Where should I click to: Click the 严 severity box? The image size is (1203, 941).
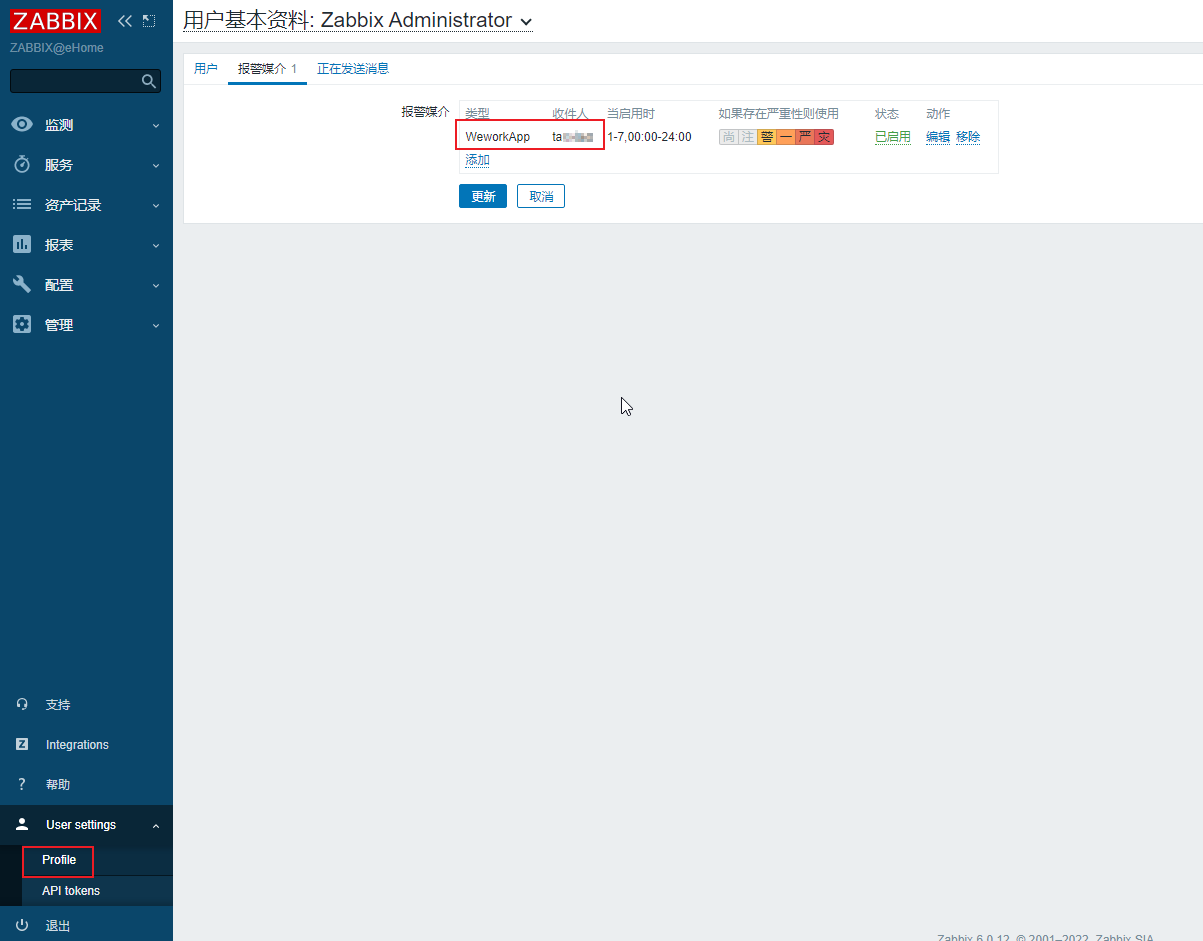[x=805, y=137]
